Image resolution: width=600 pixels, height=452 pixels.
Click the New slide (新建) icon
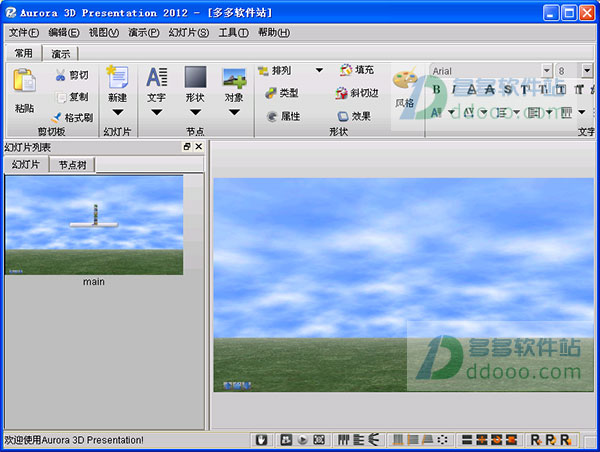click(117, 77)
